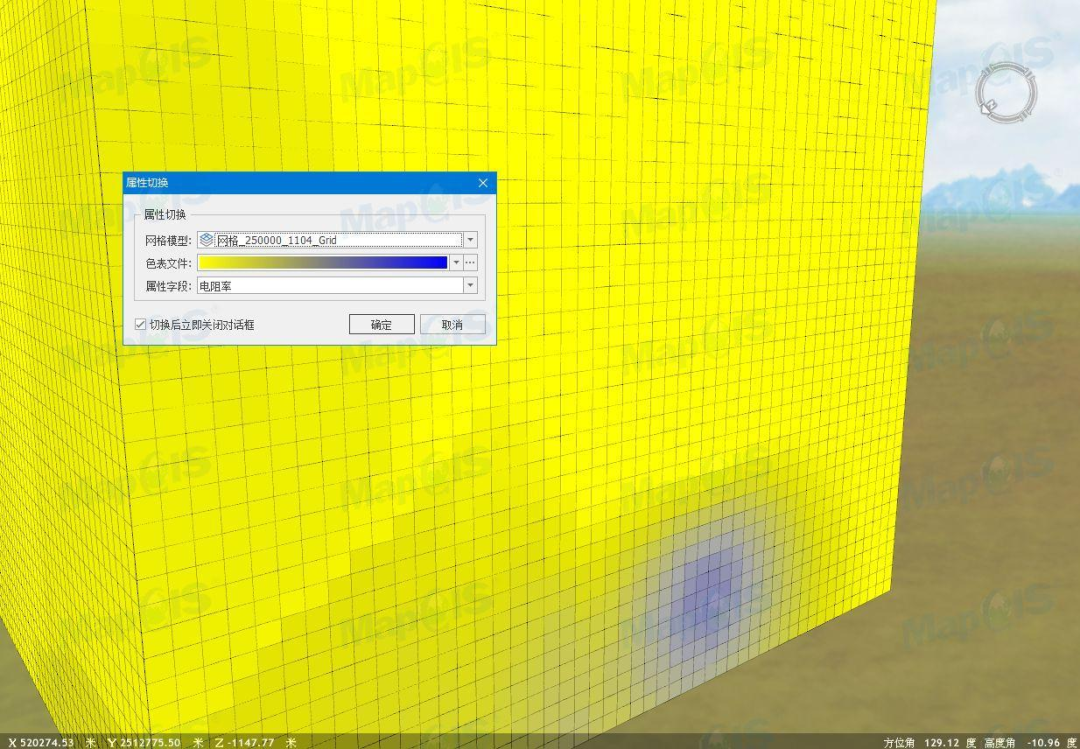The width and height of the screenshot is (1080, 749).
Task: Click the X 520274.53 coordinate readout
Action: pyautogui.click(x=41, y=742)
